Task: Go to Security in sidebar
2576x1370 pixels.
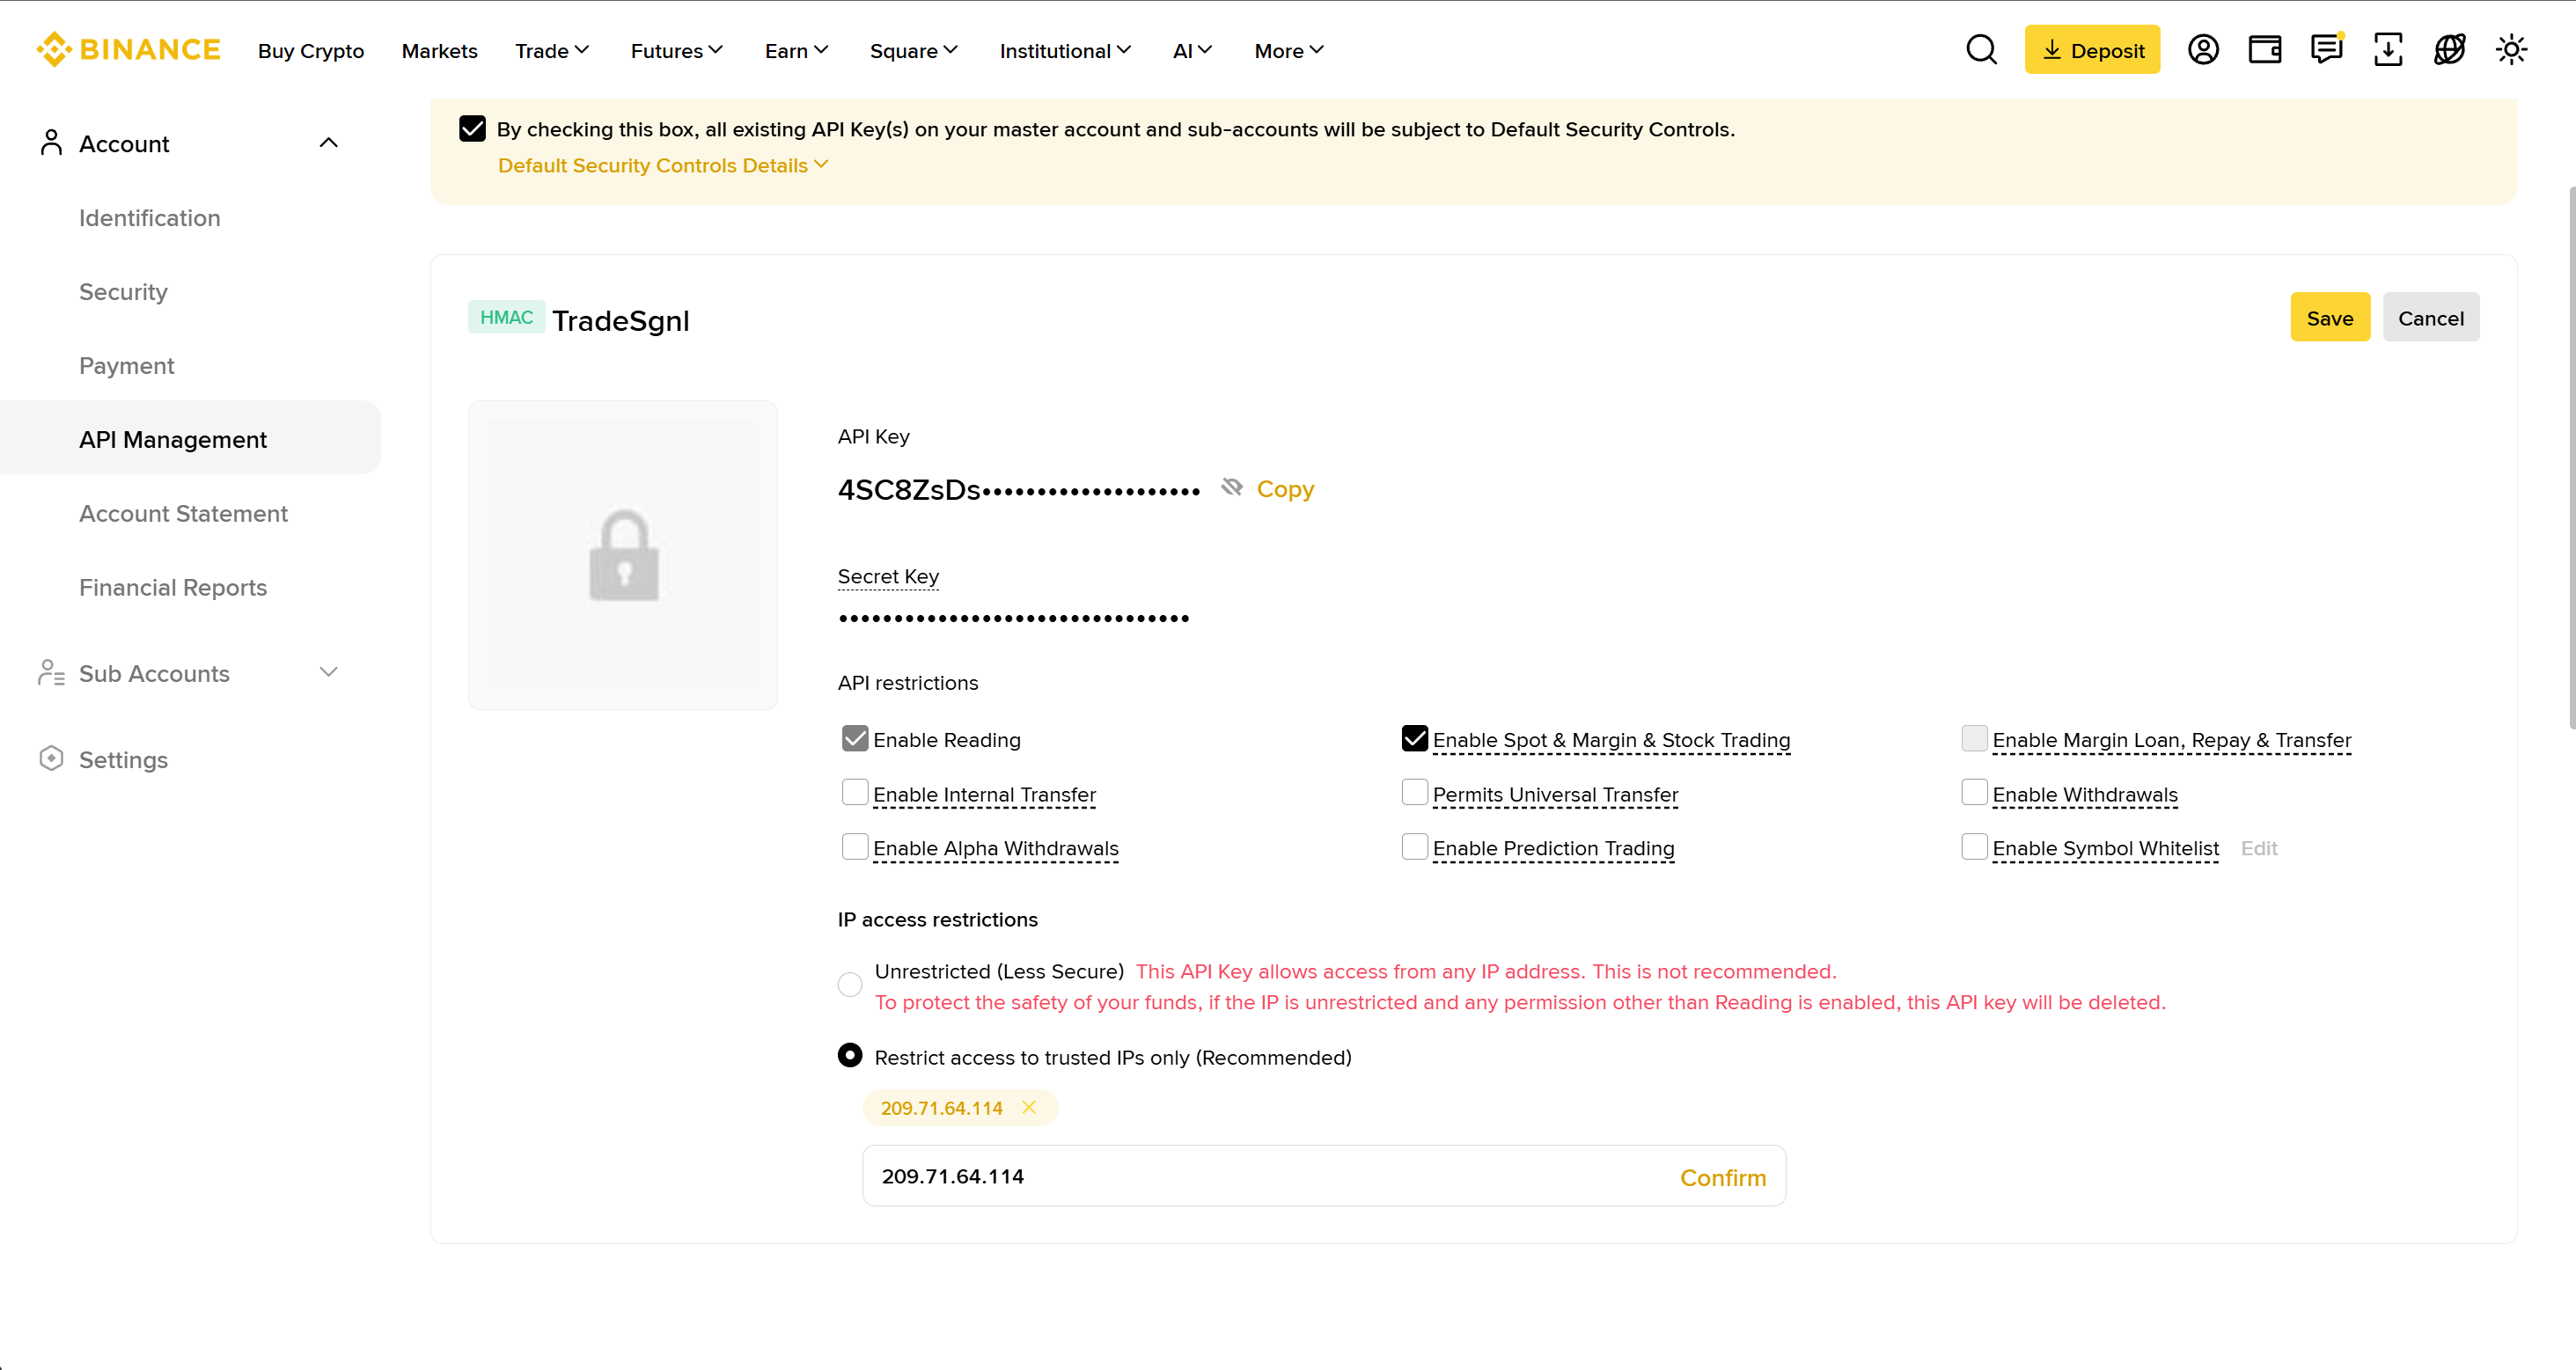Action: pos(123,291)
